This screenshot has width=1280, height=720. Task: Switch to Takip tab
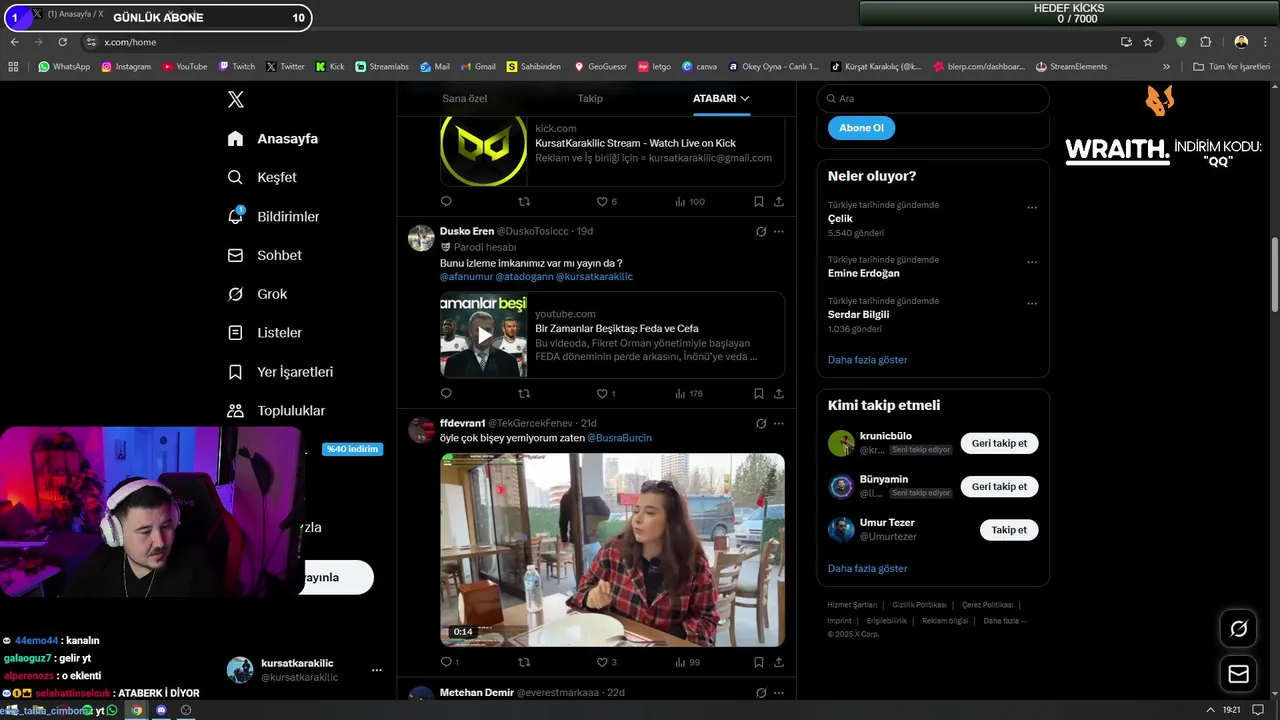590,98
